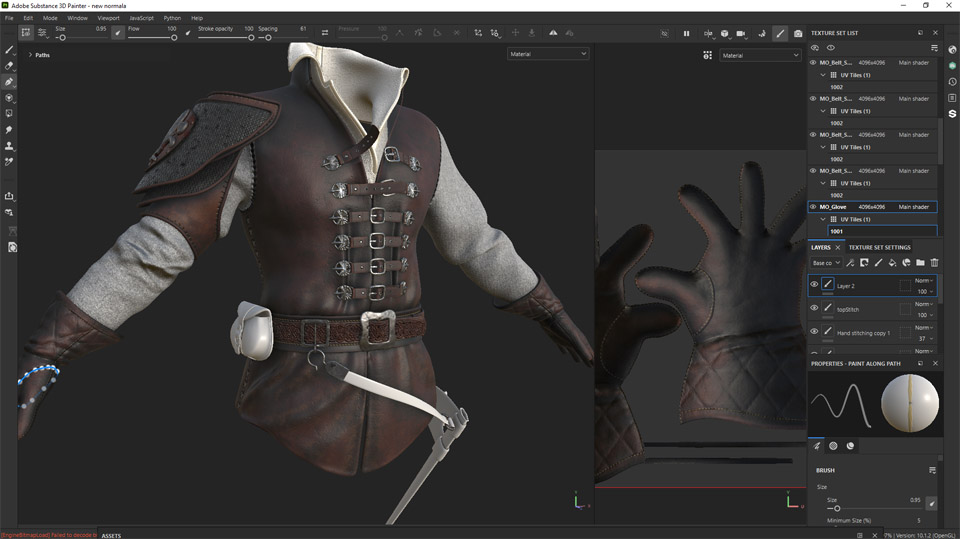960x539 pixels.
Task: Click the pause rendering icon
Action: tap(686, 33)
